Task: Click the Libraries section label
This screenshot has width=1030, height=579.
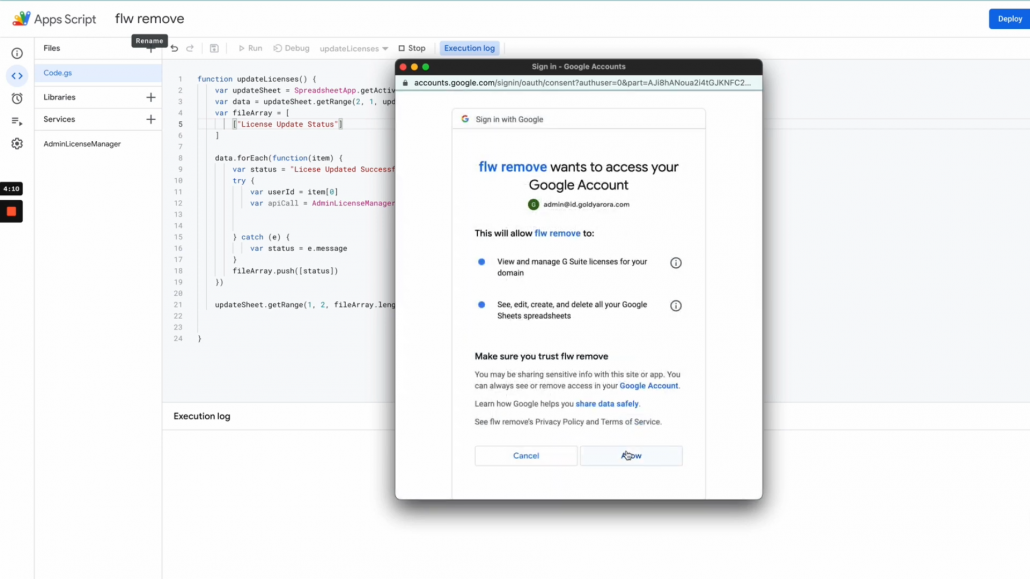Action: 59,97
